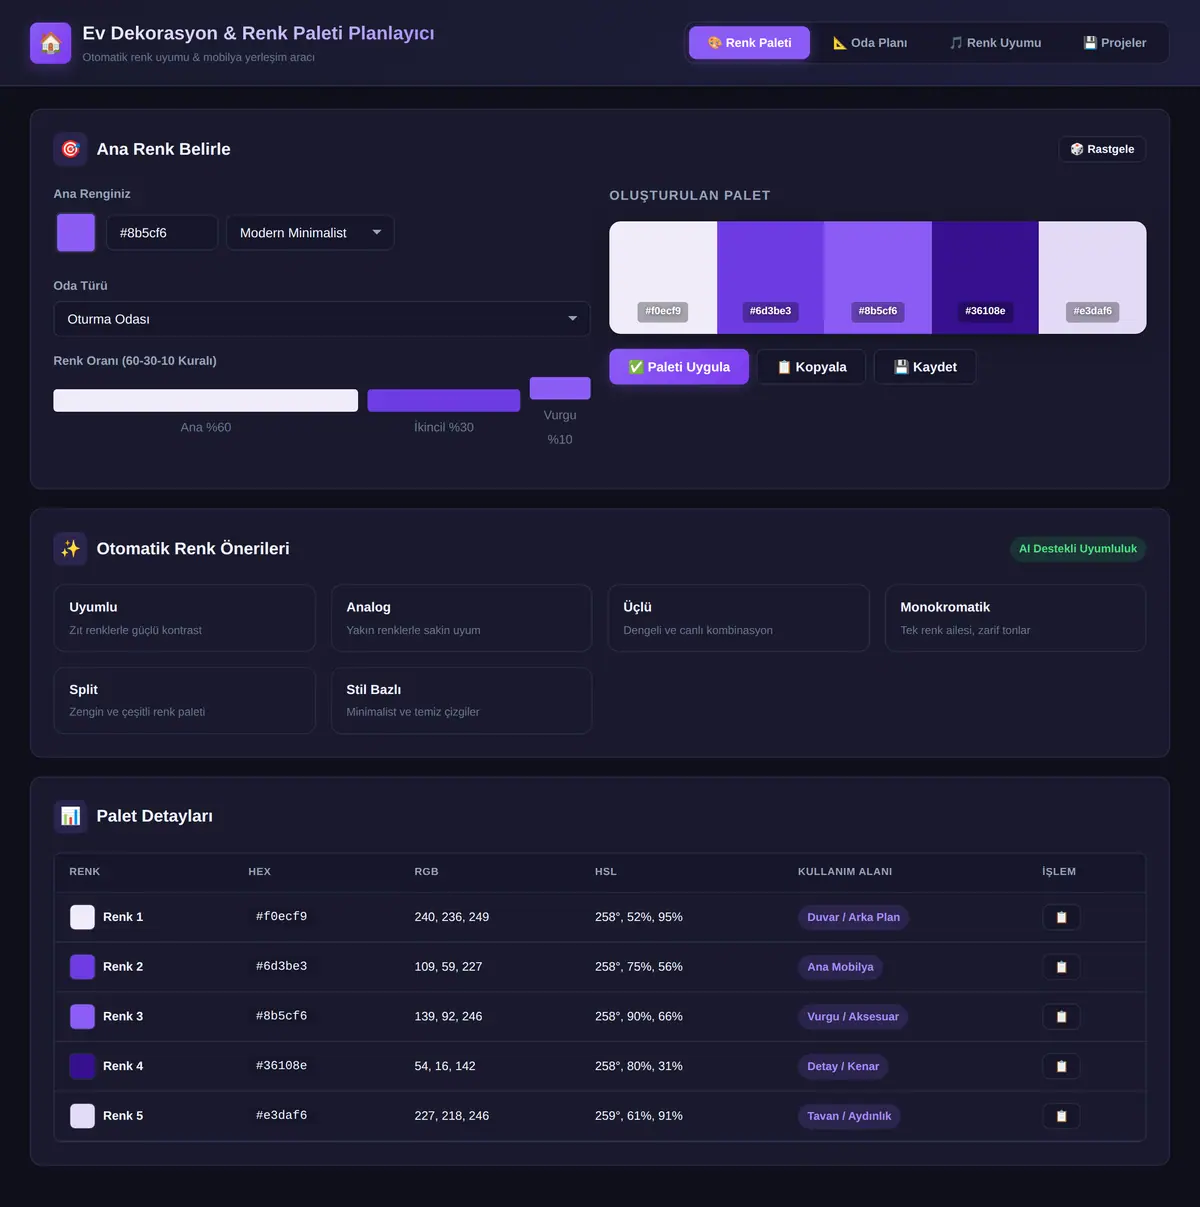Screen dimensions: 1200x1207
Task: Choose the Uyumlu color suggestion card
Action: coord(184,618)
